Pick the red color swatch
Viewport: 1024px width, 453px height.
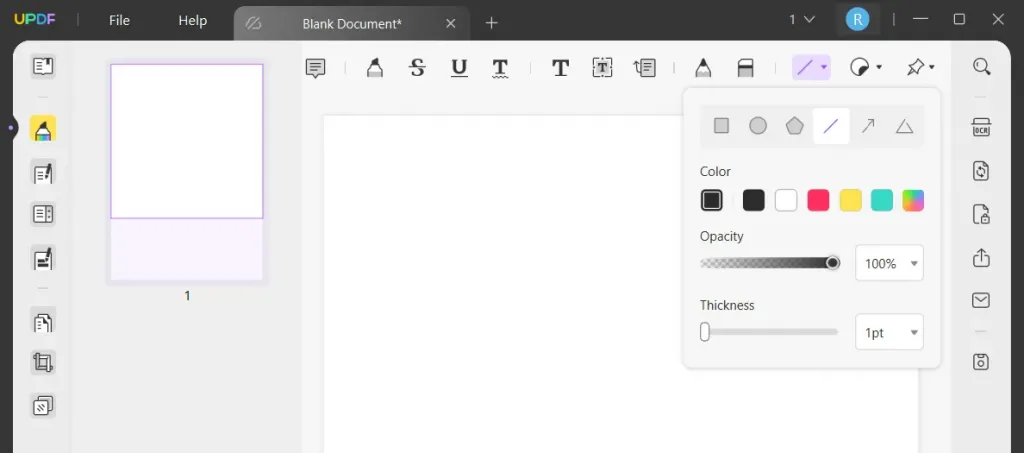click(x=818, y=200)
